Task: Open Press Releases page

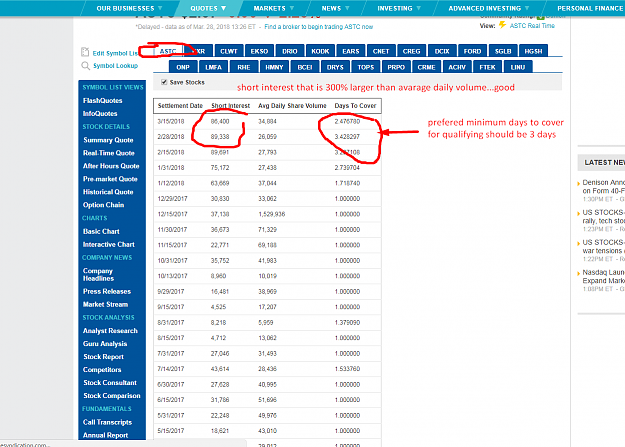Action: coord(107,291)
